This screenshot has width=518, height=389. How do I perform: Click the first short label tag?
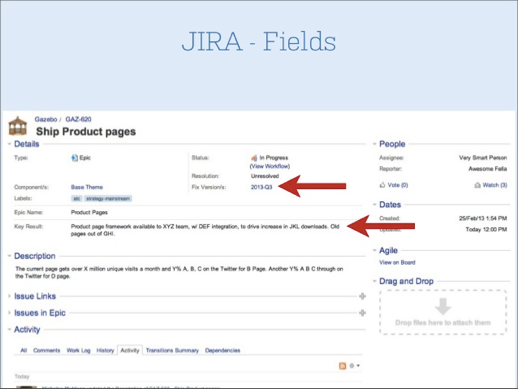coord(77,199)
